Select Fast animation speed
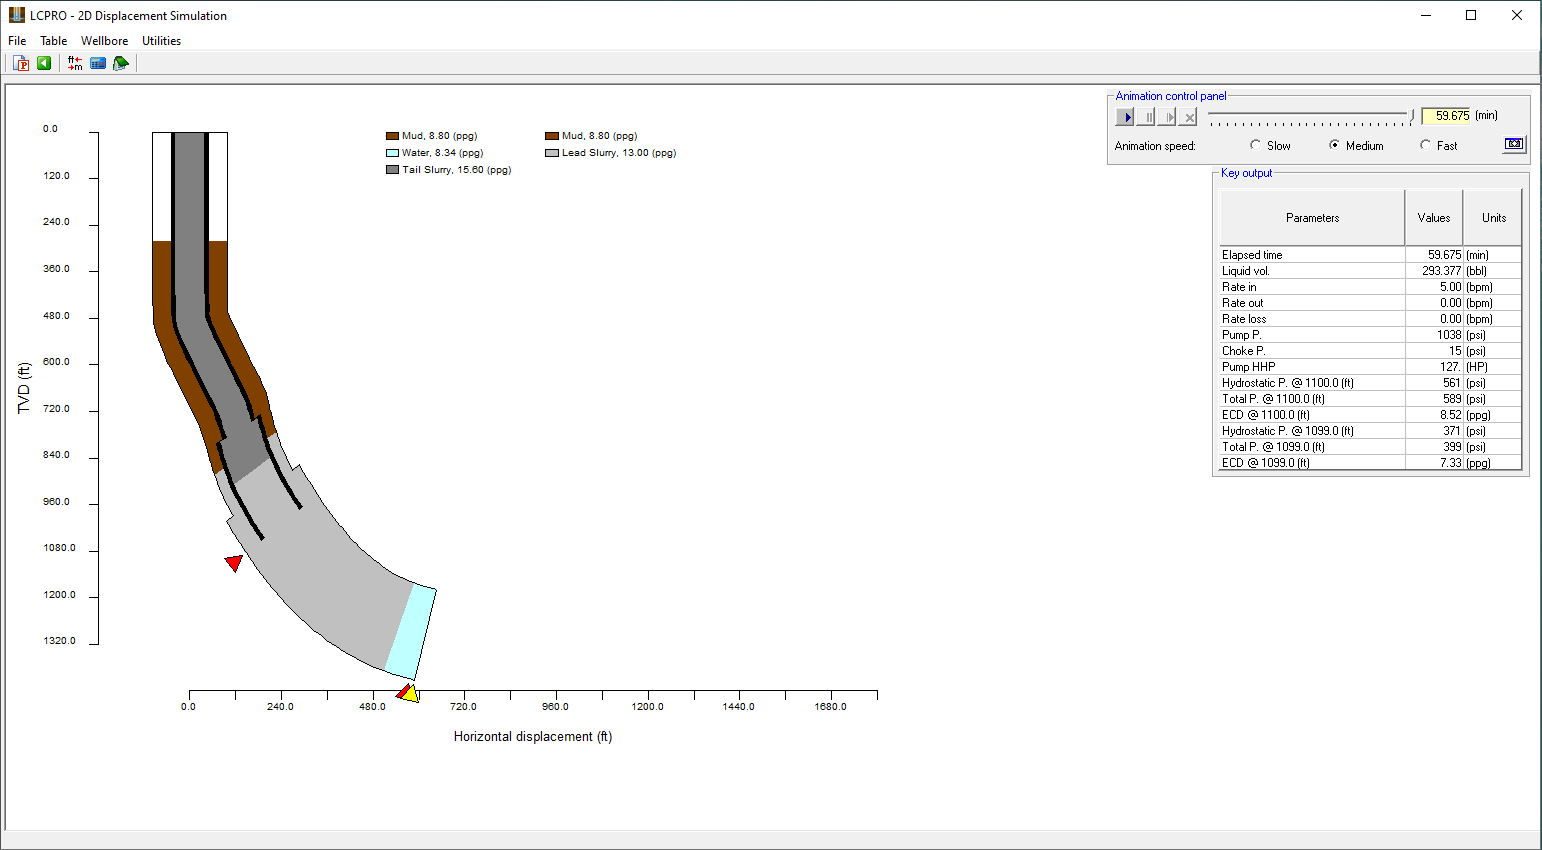Viewport: 1542px width, 850px height. point(1426,145)
